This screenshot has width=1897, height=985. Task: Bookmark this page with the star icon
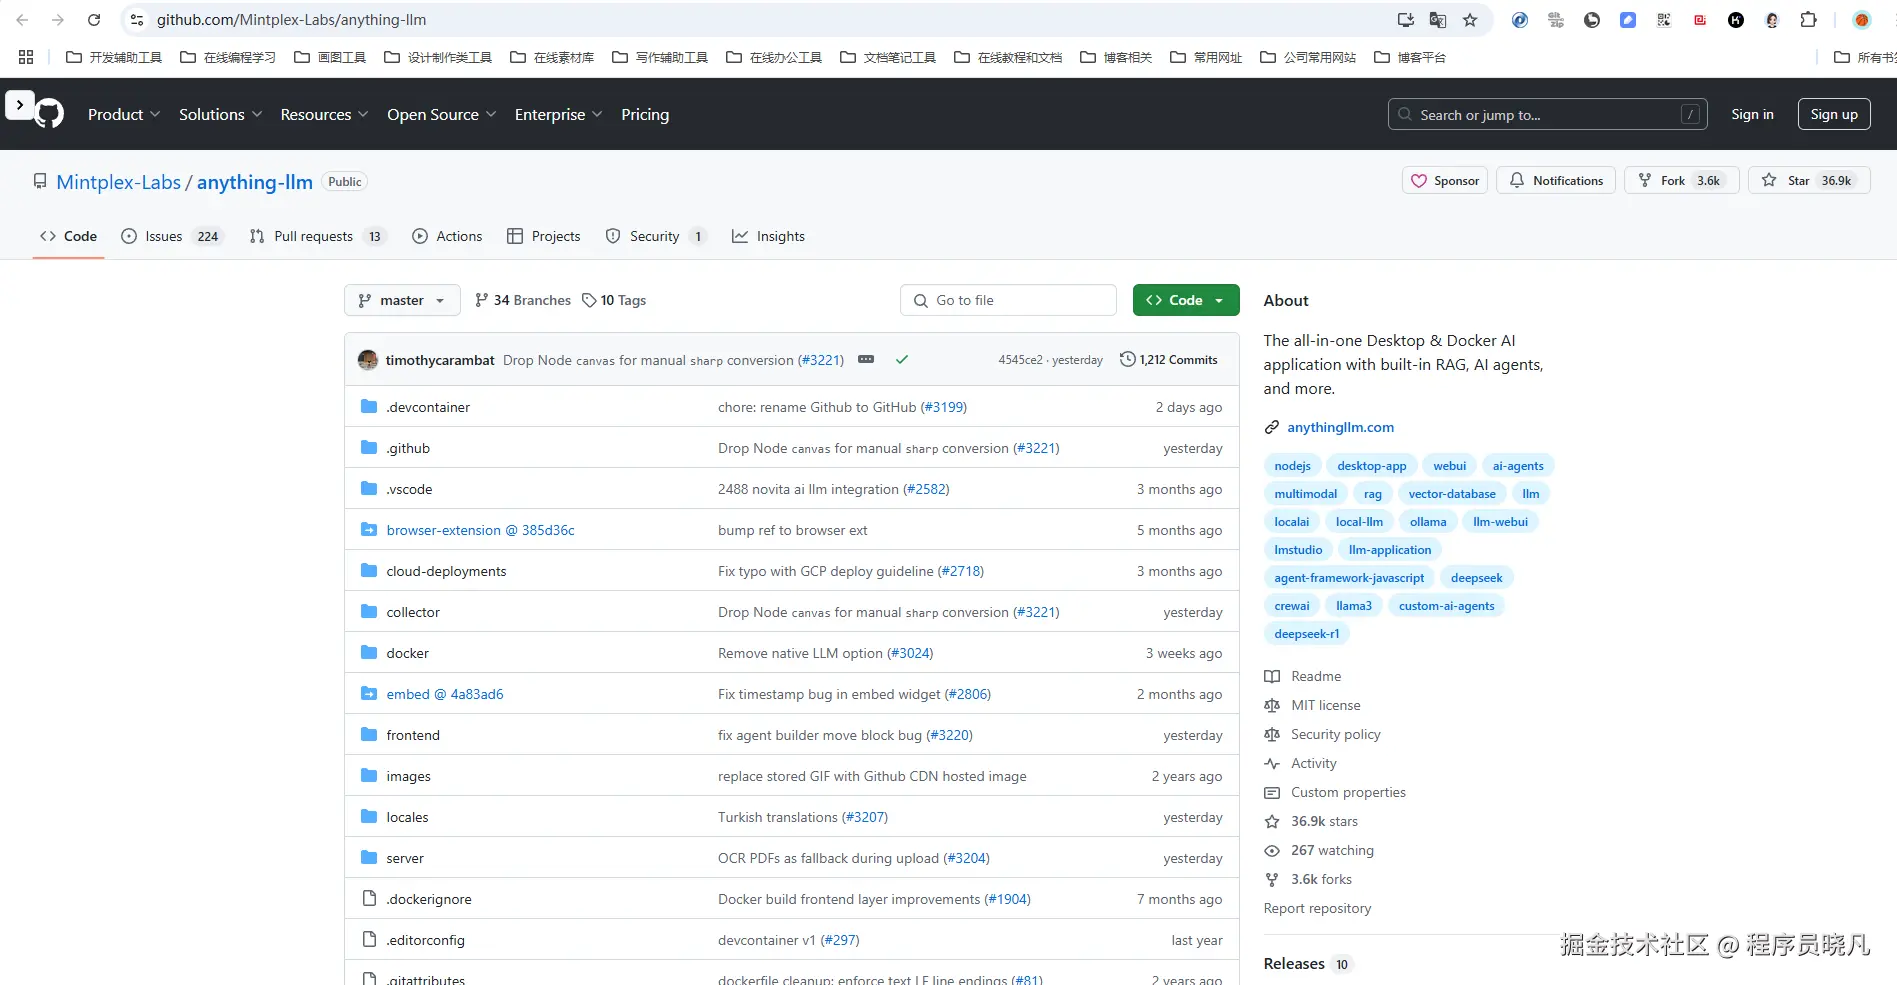[1470, 20]
